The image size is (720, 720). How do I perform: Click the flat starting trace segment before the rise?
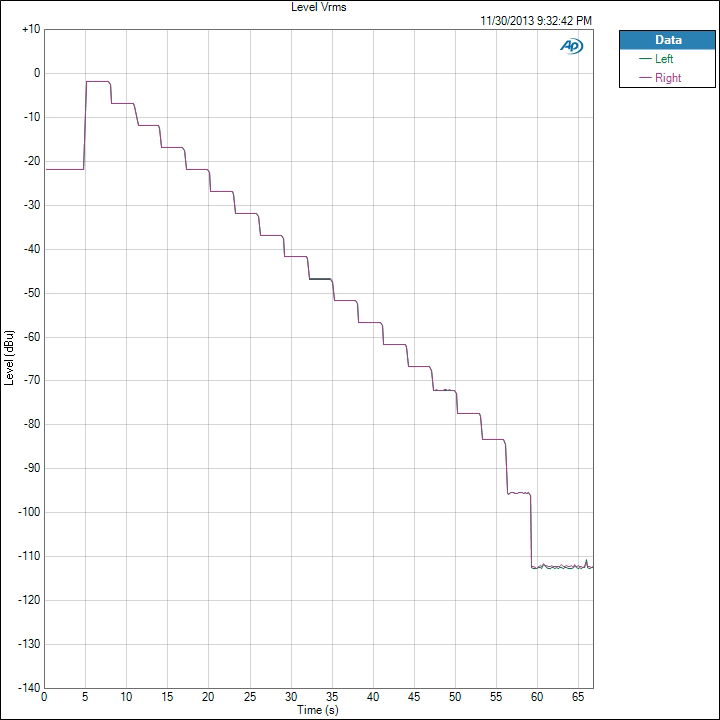coord(64,169)
